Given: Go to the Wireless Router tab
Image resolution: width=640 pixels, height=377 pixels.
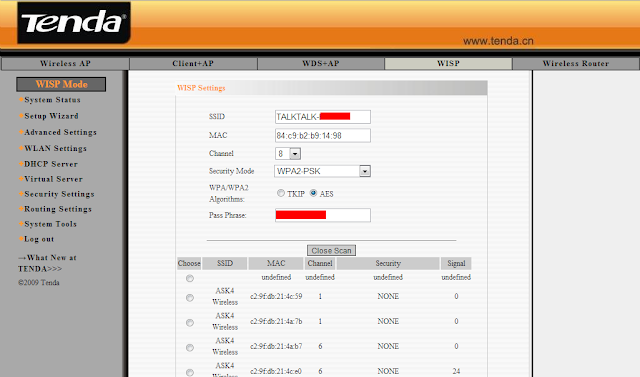Looking at the screenshot, I should (576, 64).
